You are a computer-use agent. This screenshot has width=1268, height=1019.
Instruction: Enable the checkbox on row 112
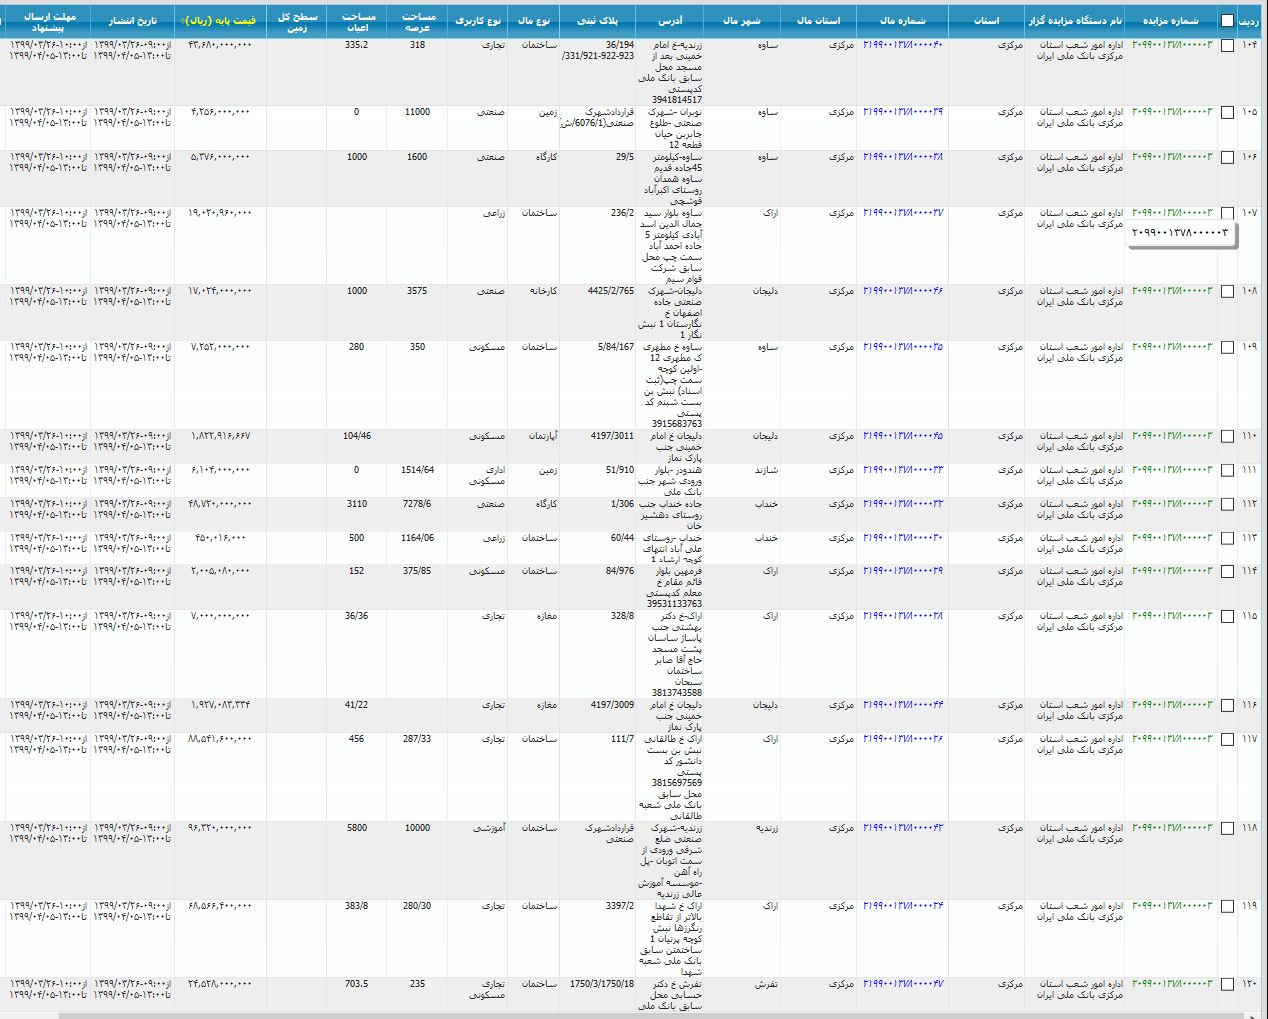(1227, 505)
